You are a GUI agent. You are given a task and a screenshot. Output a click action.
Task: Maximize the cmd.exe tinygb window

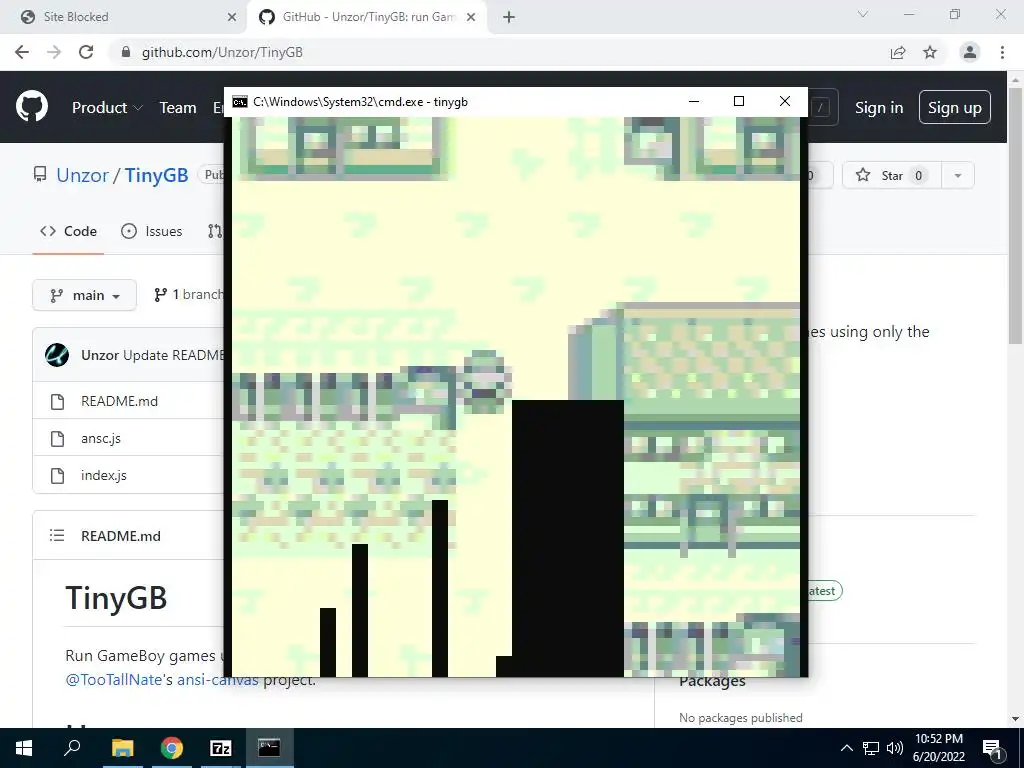pos(739,101)
